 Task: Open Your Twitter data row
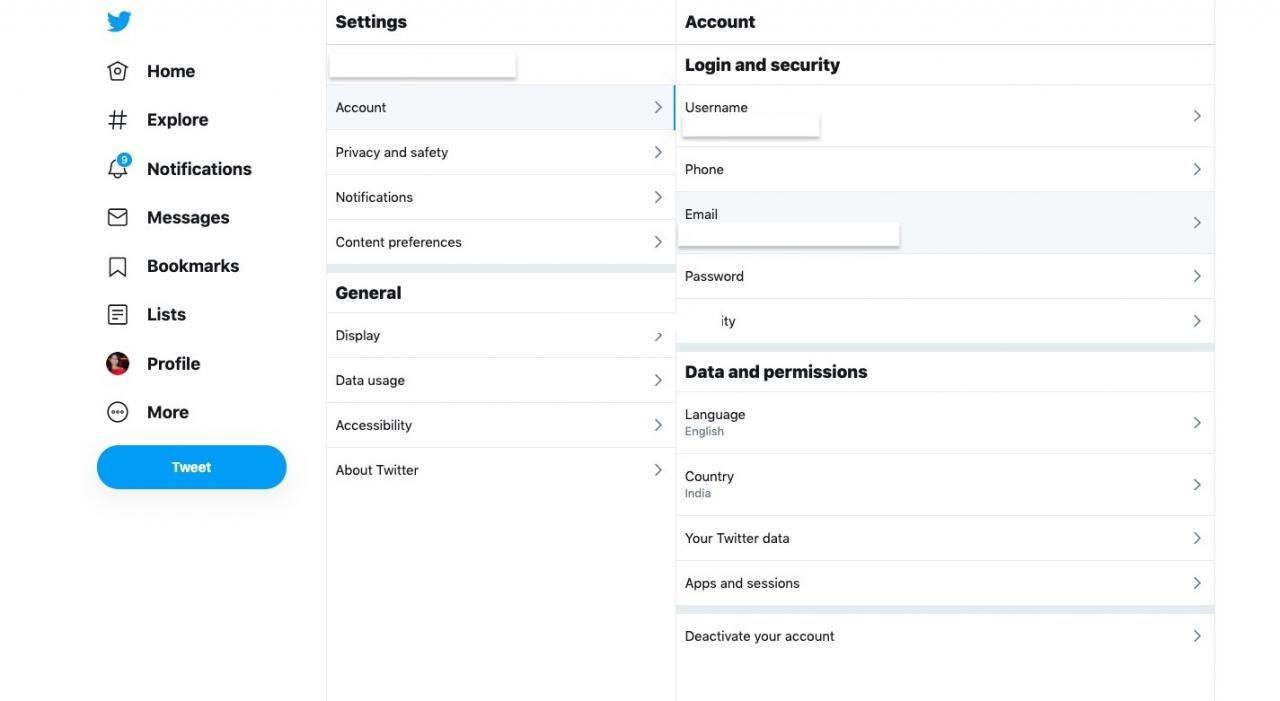(945, 538)
